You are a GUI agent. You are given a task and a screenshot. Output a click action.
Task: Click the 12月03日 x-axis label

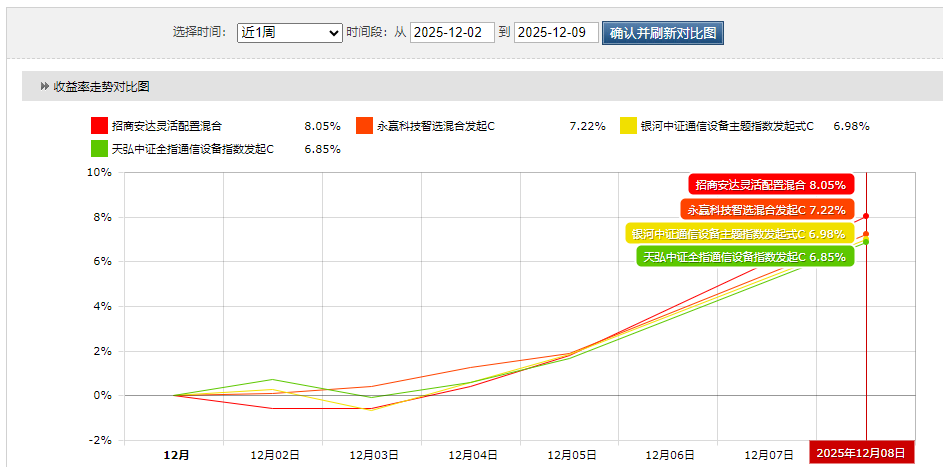click(x=374, y=455)
